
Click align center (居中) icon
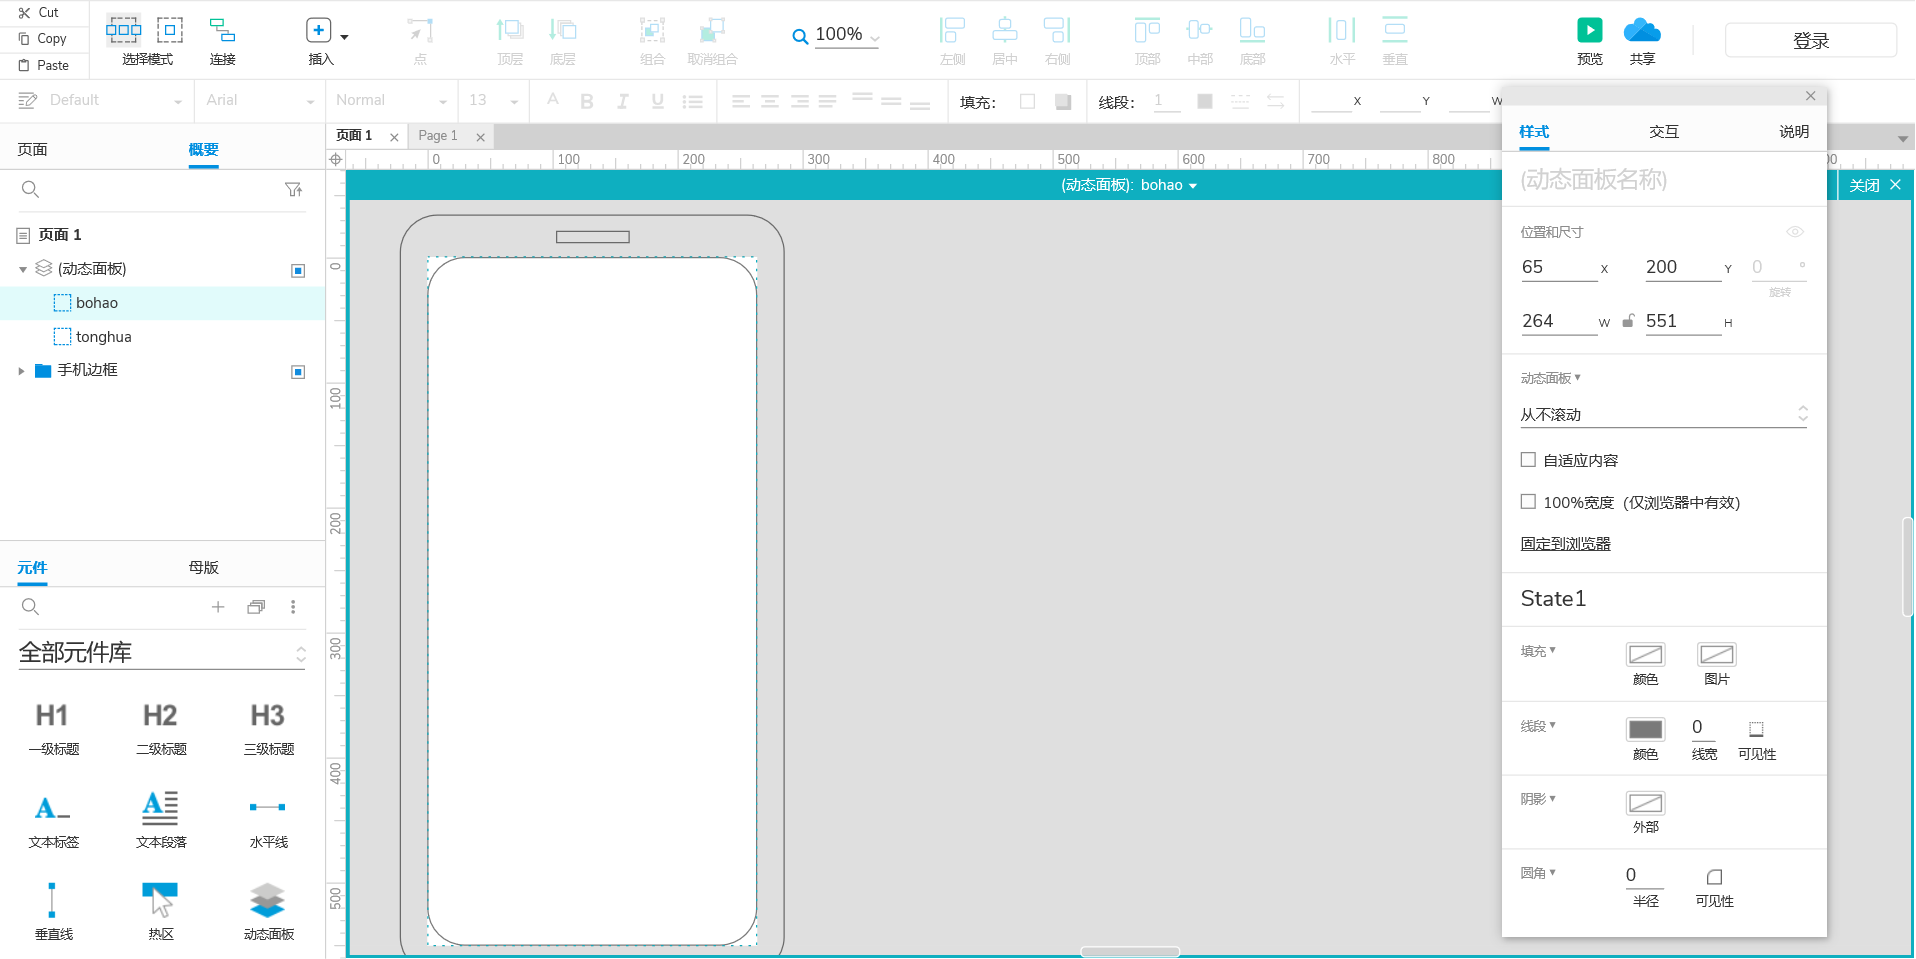click(x=1005, y=30)
